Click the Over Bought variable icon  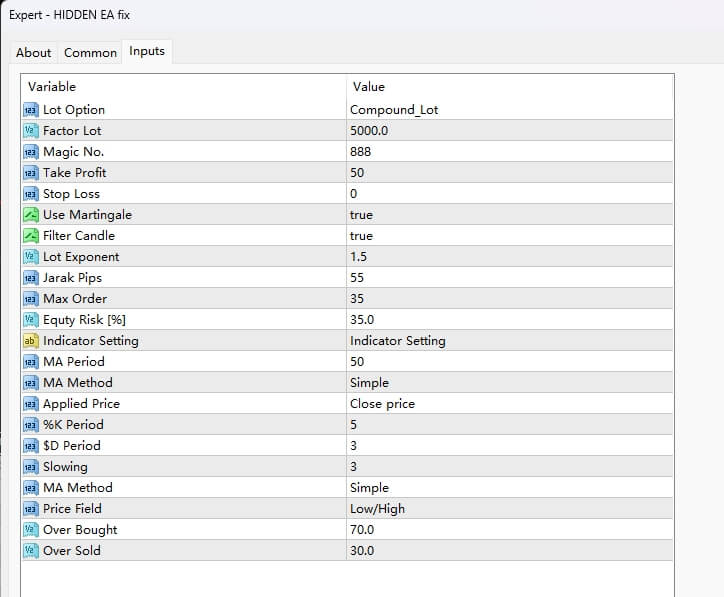coord(30,530)
